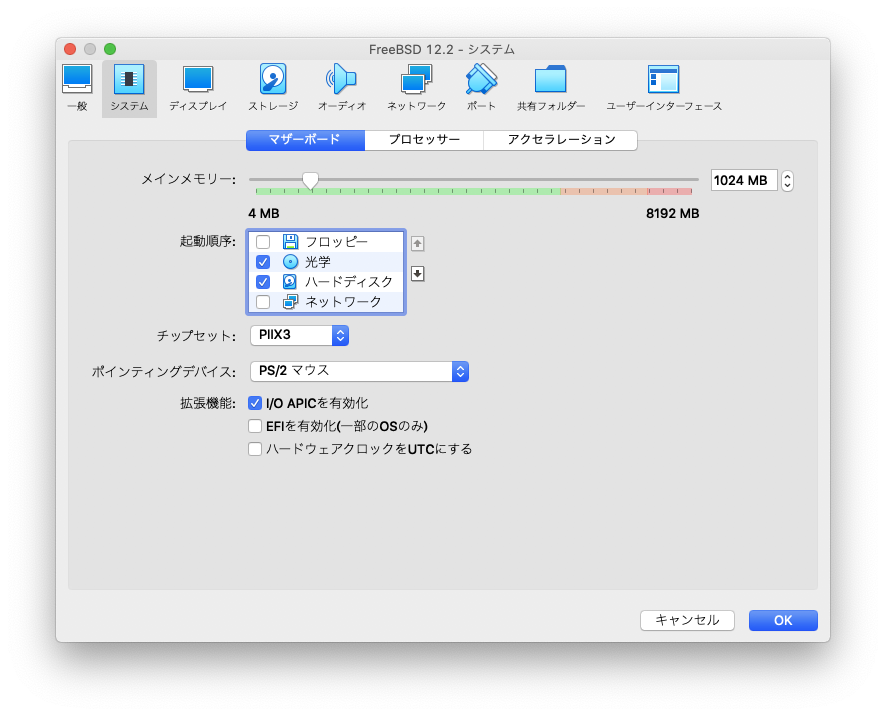Switch to the アクセラレーション tab

click(x=560, y=140)
